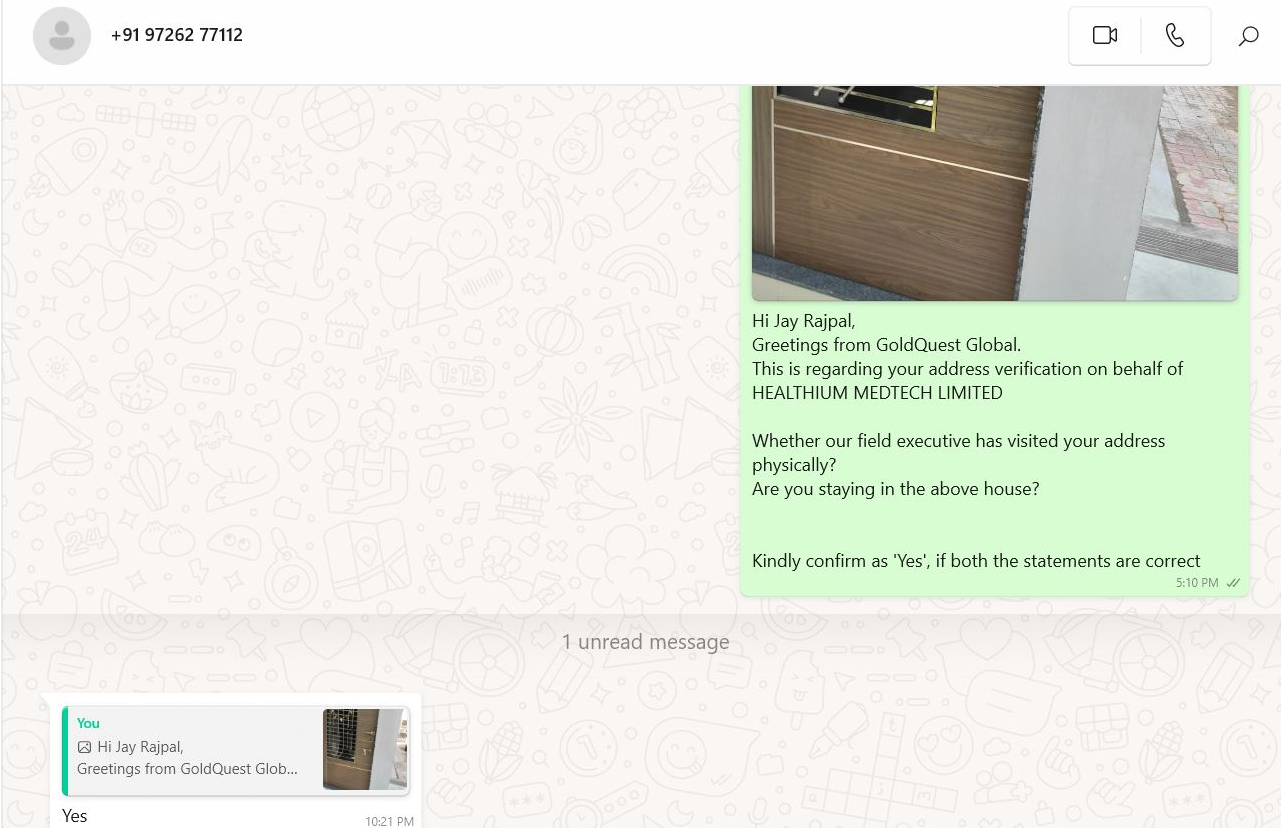Screen dimensions: 1281x828
Task: Click the '1 unread message' divider
Action: [x=645, y=642]
